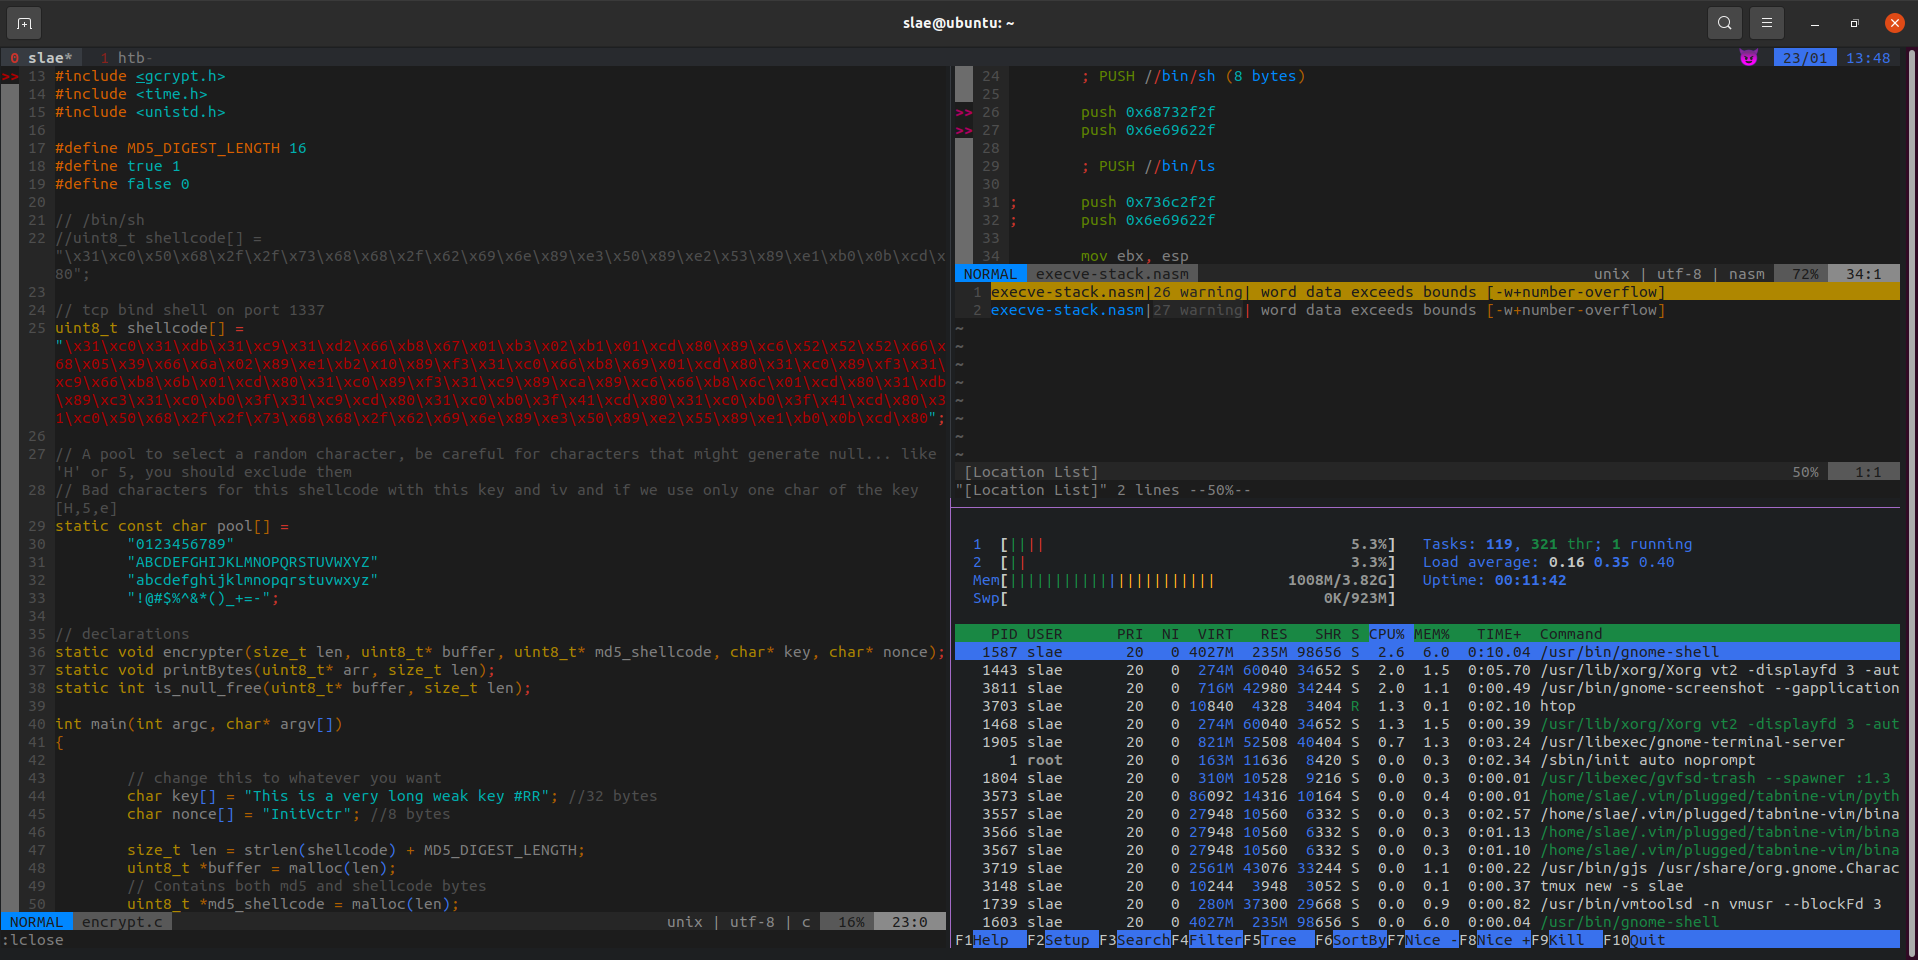
Task: Select htop process 1739 vmtoolsd row
Action: click(1427, 904)
